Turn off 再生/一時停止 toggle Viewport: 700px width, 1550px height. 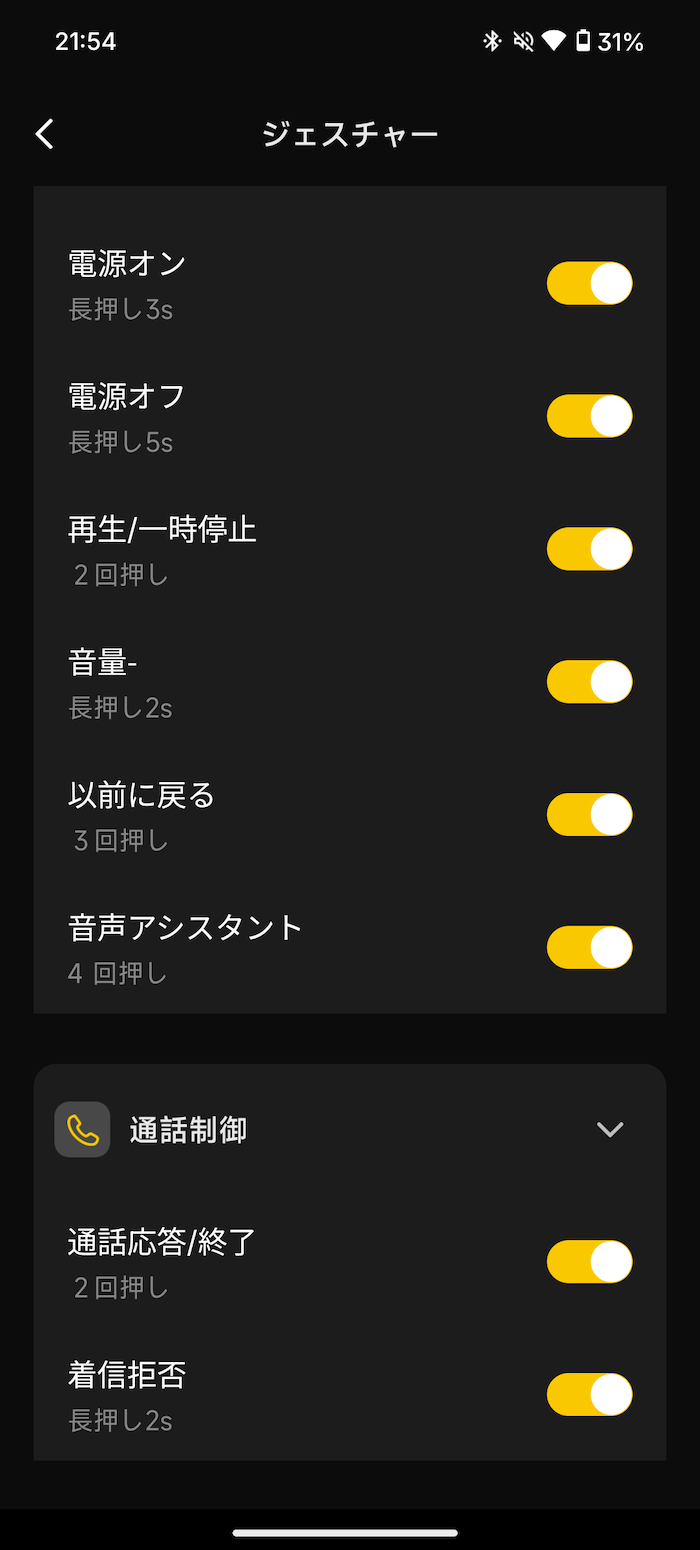point(589,549)
